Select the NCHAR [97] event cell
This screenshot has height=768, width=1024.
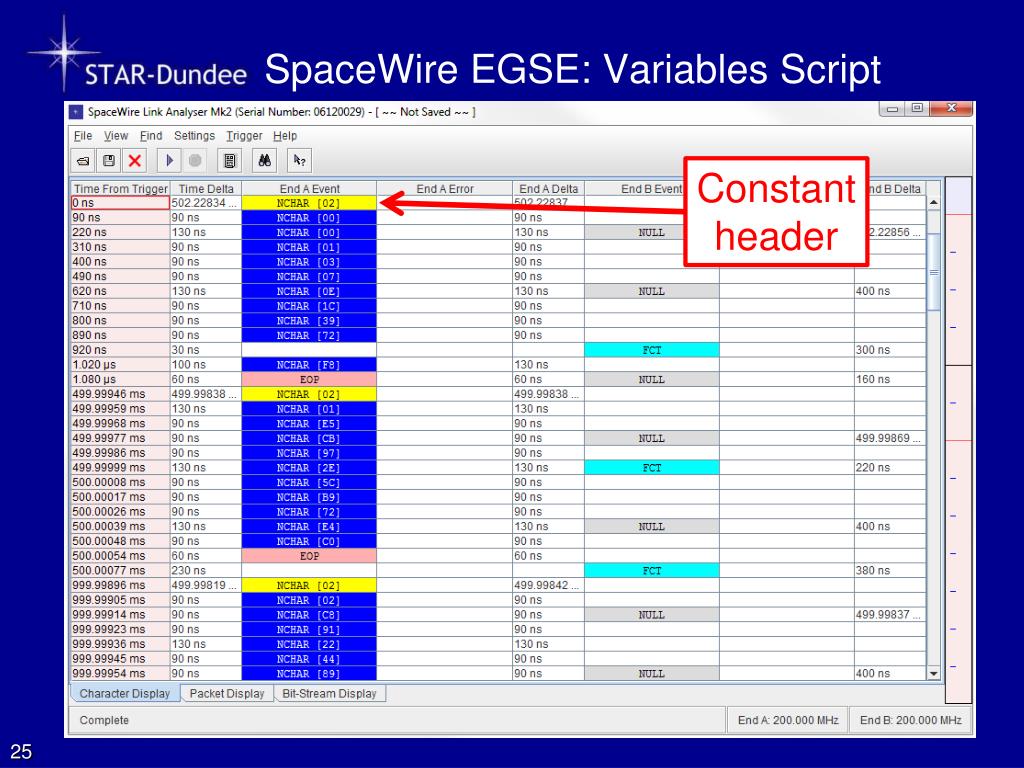tap(309, 453)
